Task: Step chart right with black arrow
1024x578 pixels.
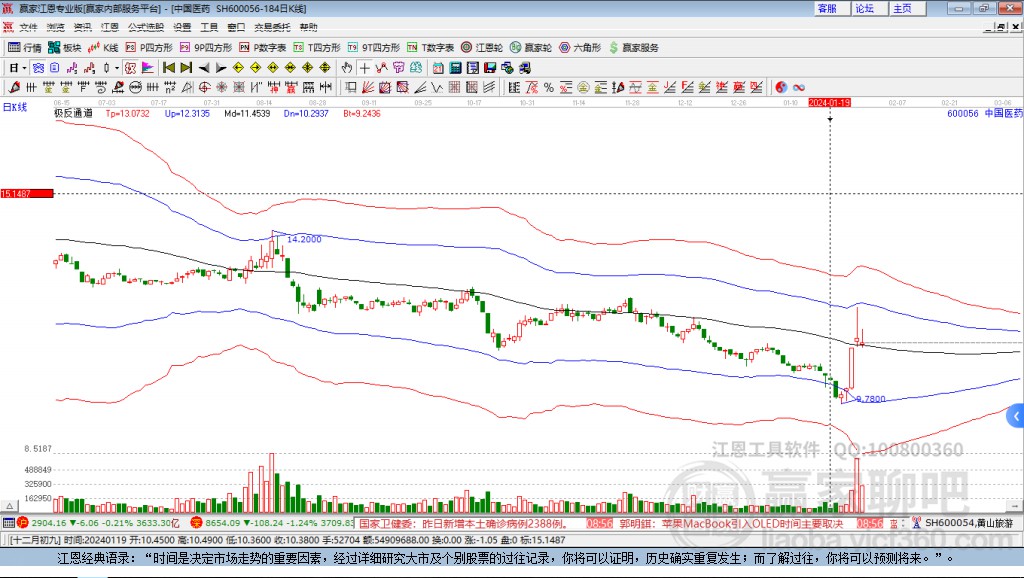Action: [x=221, y=68]
